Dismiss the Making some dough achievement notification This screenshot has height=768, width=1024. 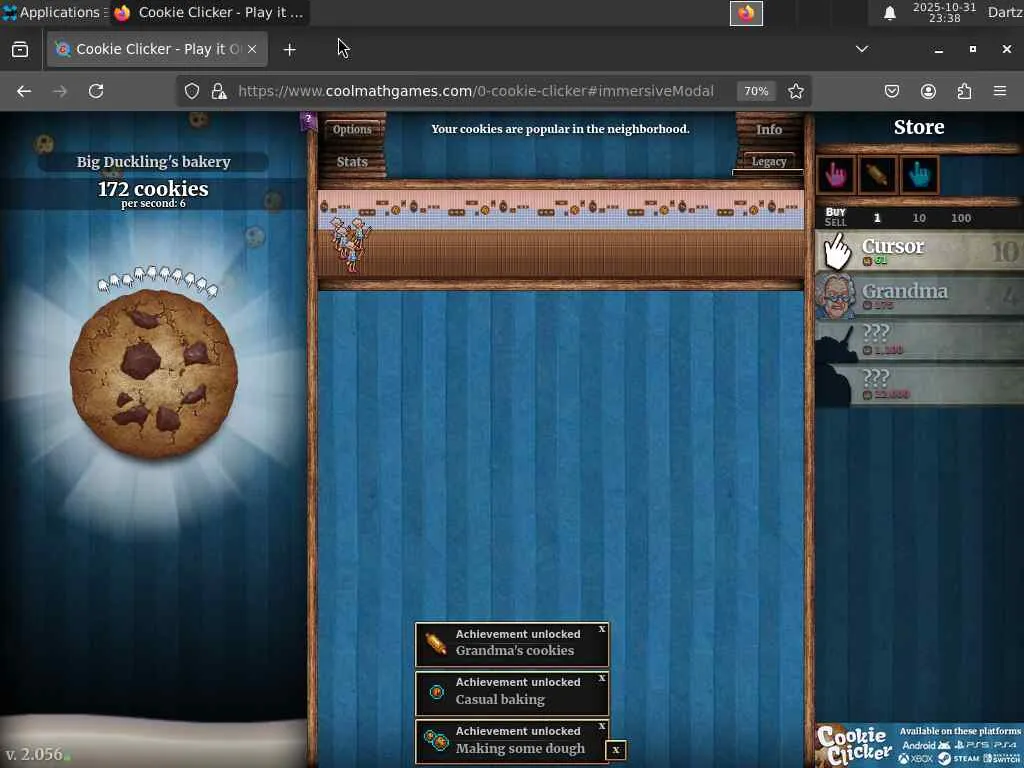(x=601, y=726)
